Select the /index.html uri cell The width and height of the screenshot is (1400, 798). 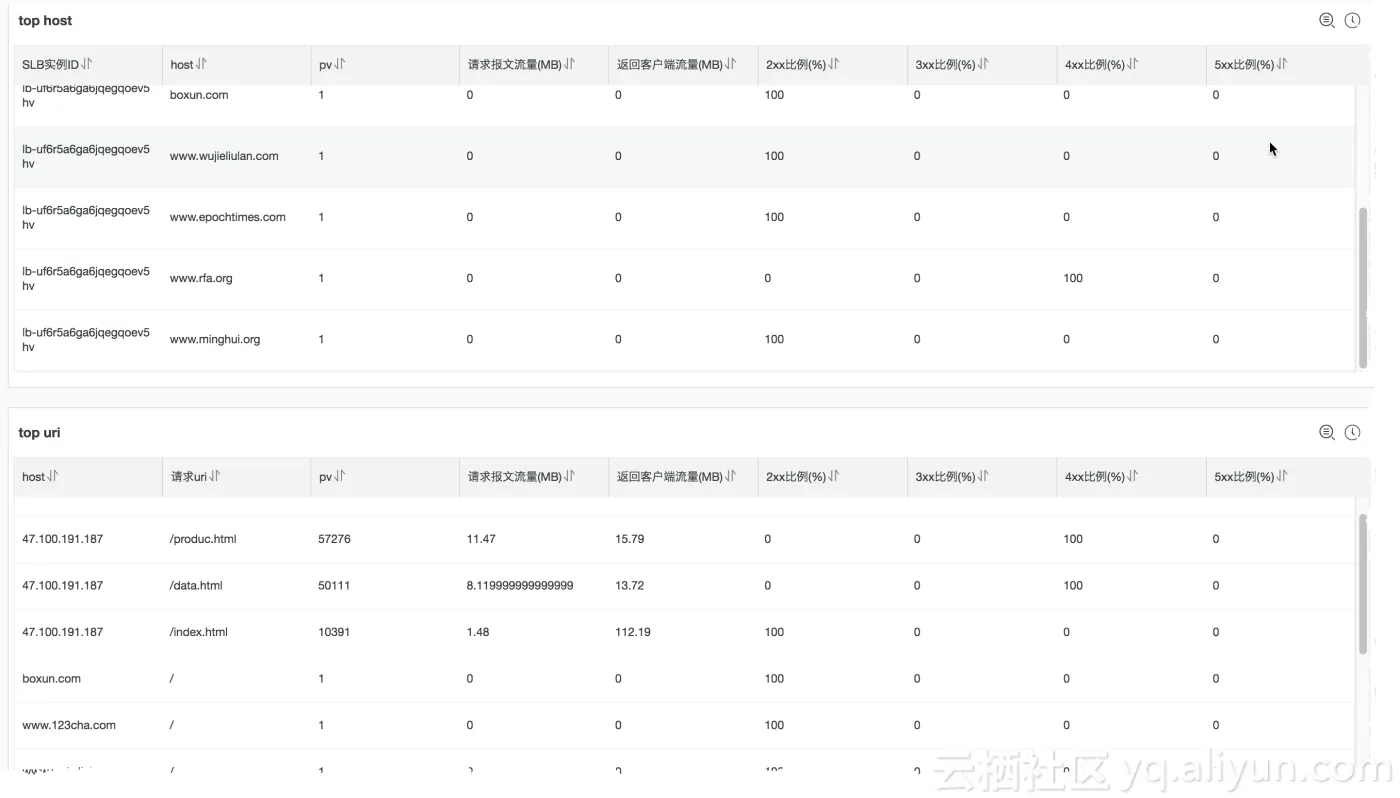click(199, 632)
